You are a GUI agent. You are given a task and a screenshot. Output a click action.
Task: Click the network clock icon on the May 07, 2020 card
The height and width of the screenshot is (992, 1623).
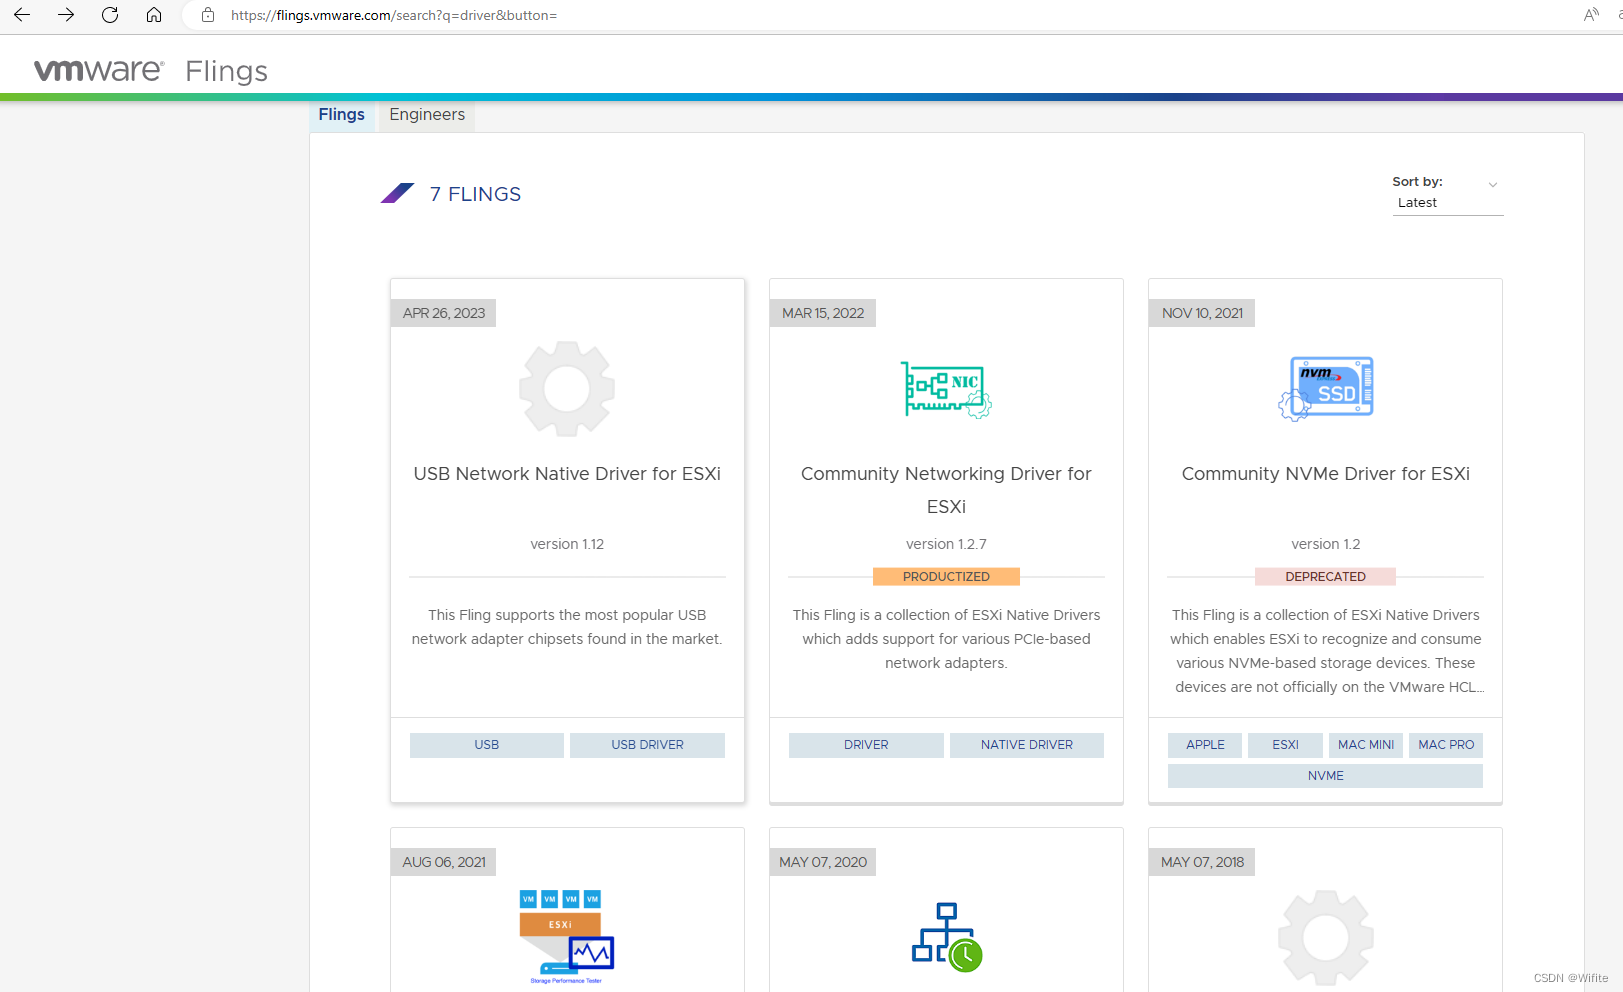point(946,937)
